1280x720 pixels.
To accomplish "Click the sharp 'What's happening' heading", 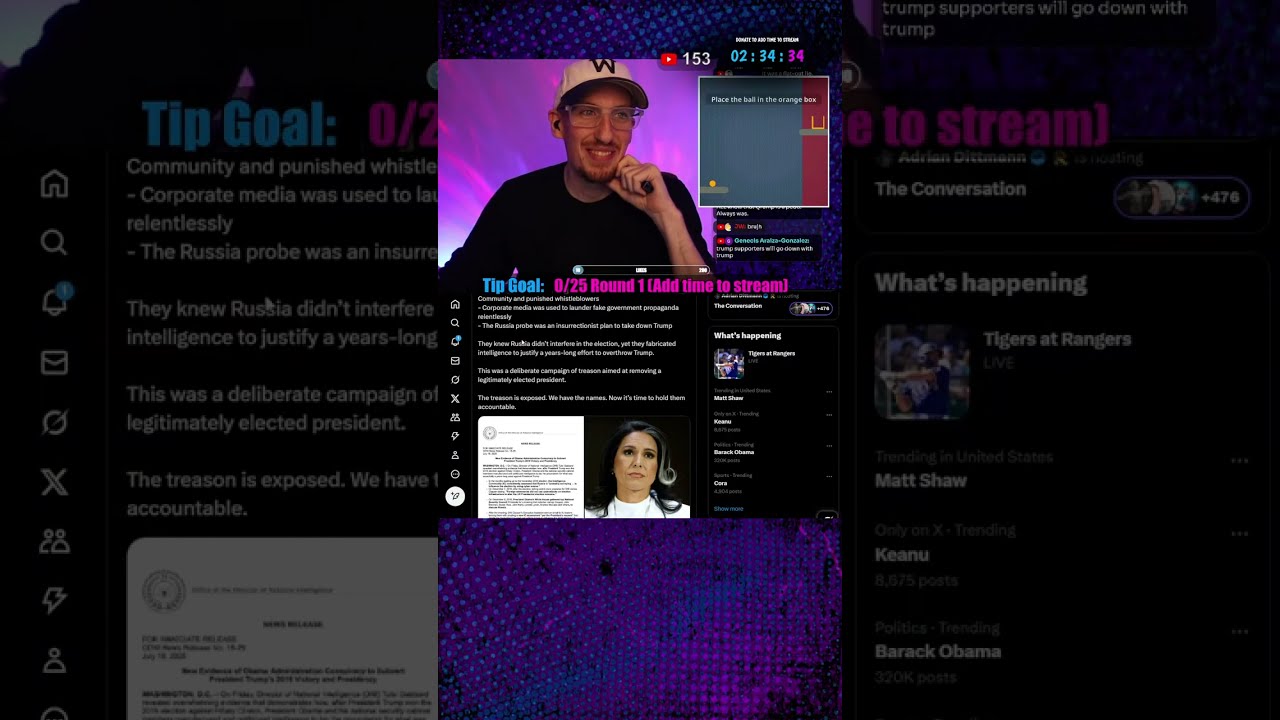I will click(x=748, y=336).
